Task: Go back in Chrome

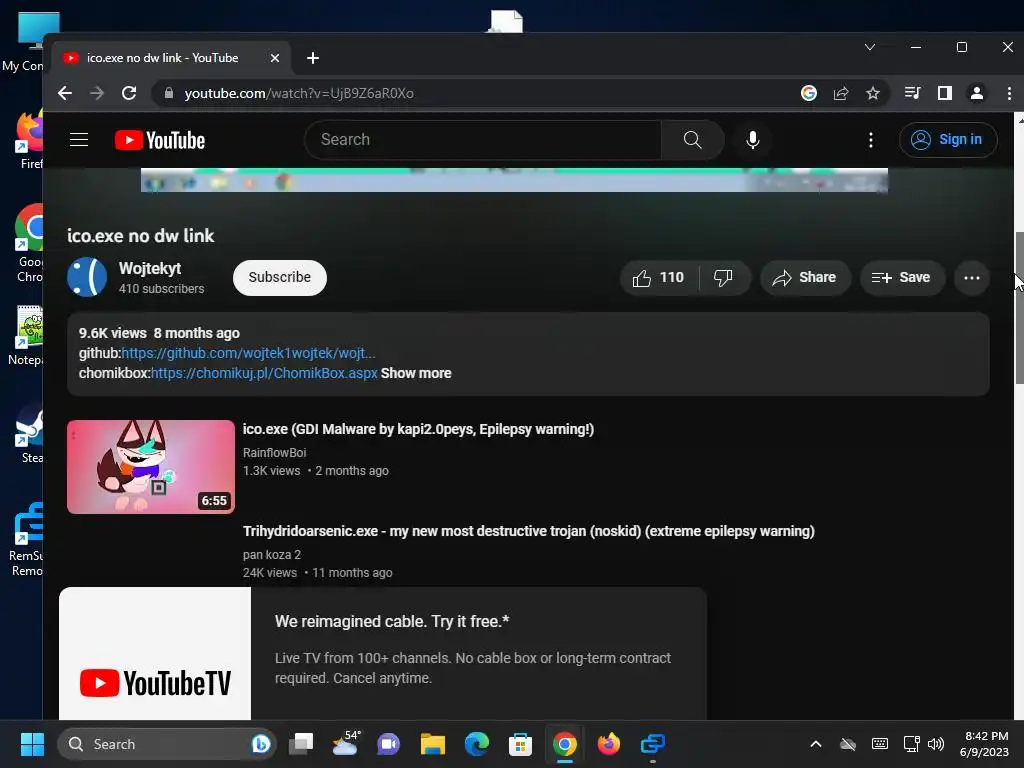Action: pos(65,93)
